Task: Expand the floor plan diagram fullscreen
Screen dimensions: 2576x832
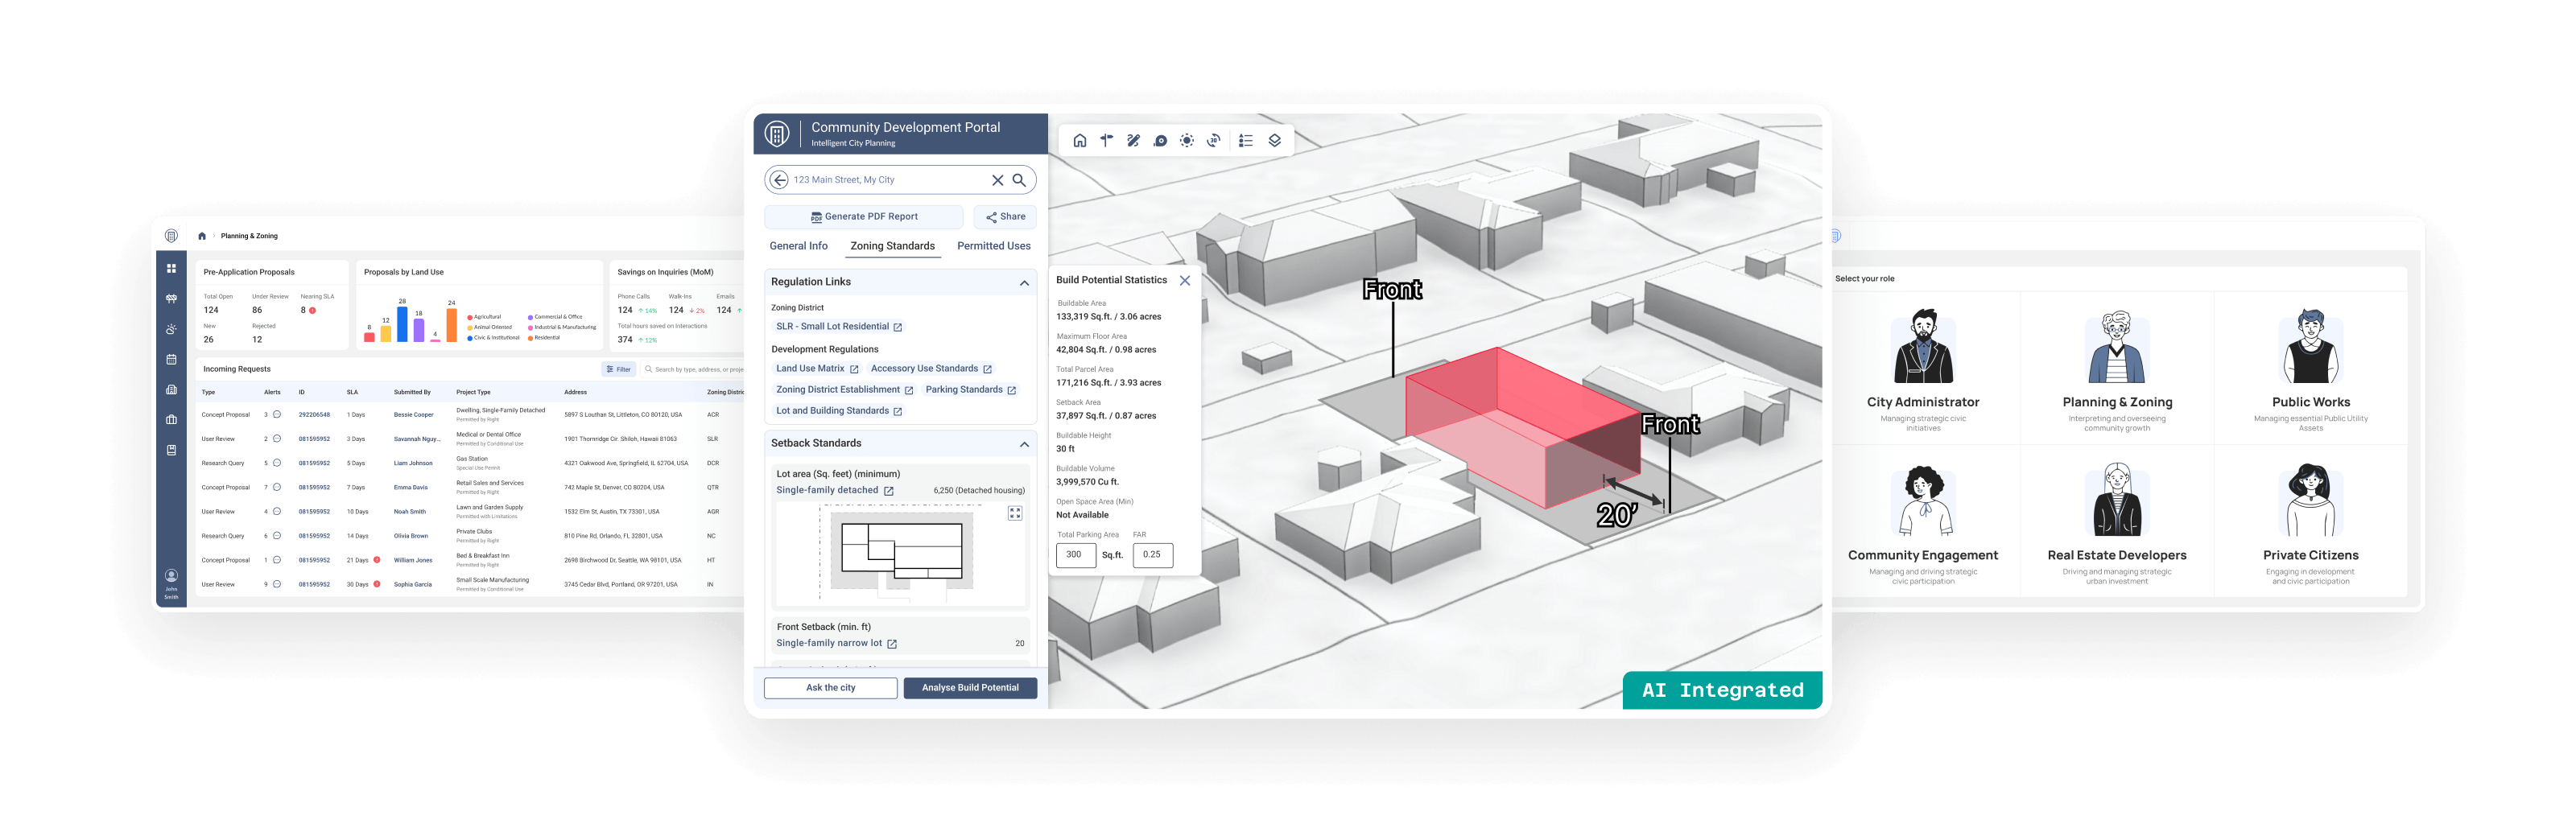Action: tap(1015, 513)
